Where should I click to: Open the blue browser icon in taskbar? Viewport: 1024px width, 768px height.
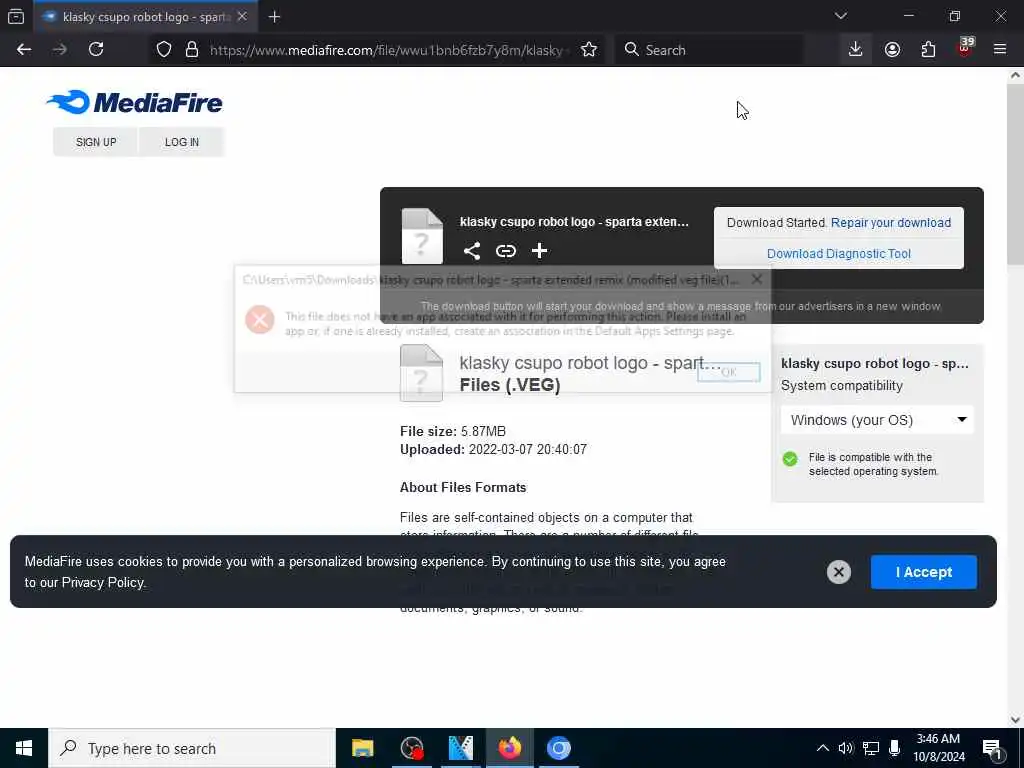click(558, 748)
